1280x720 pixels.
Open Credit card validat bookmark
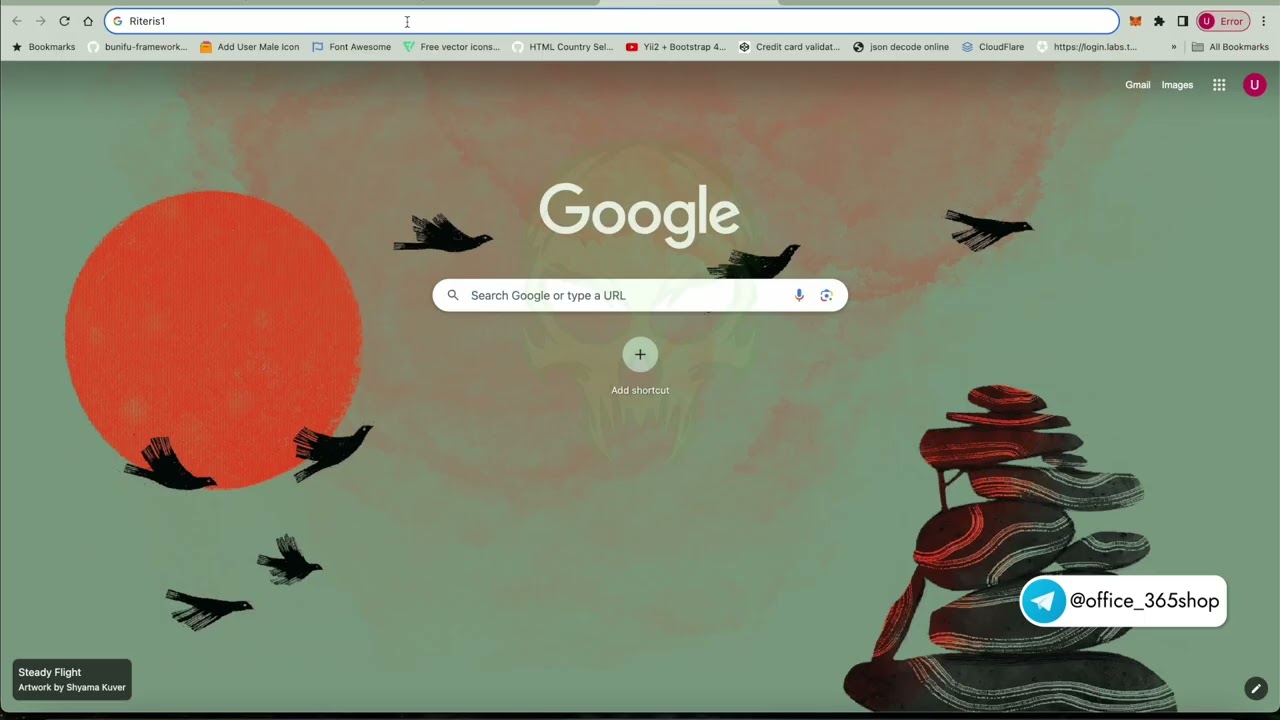pos(789,47)
